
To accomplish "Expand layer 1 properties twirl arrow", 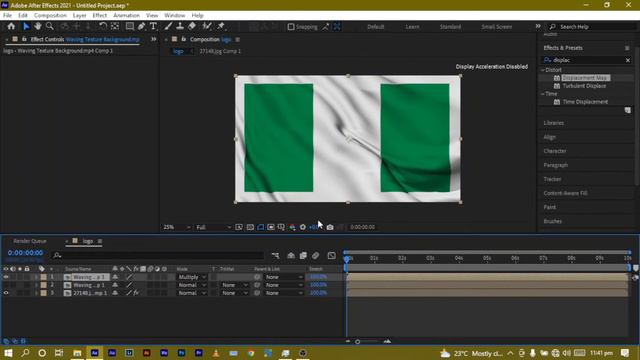I will click(36, 277).
